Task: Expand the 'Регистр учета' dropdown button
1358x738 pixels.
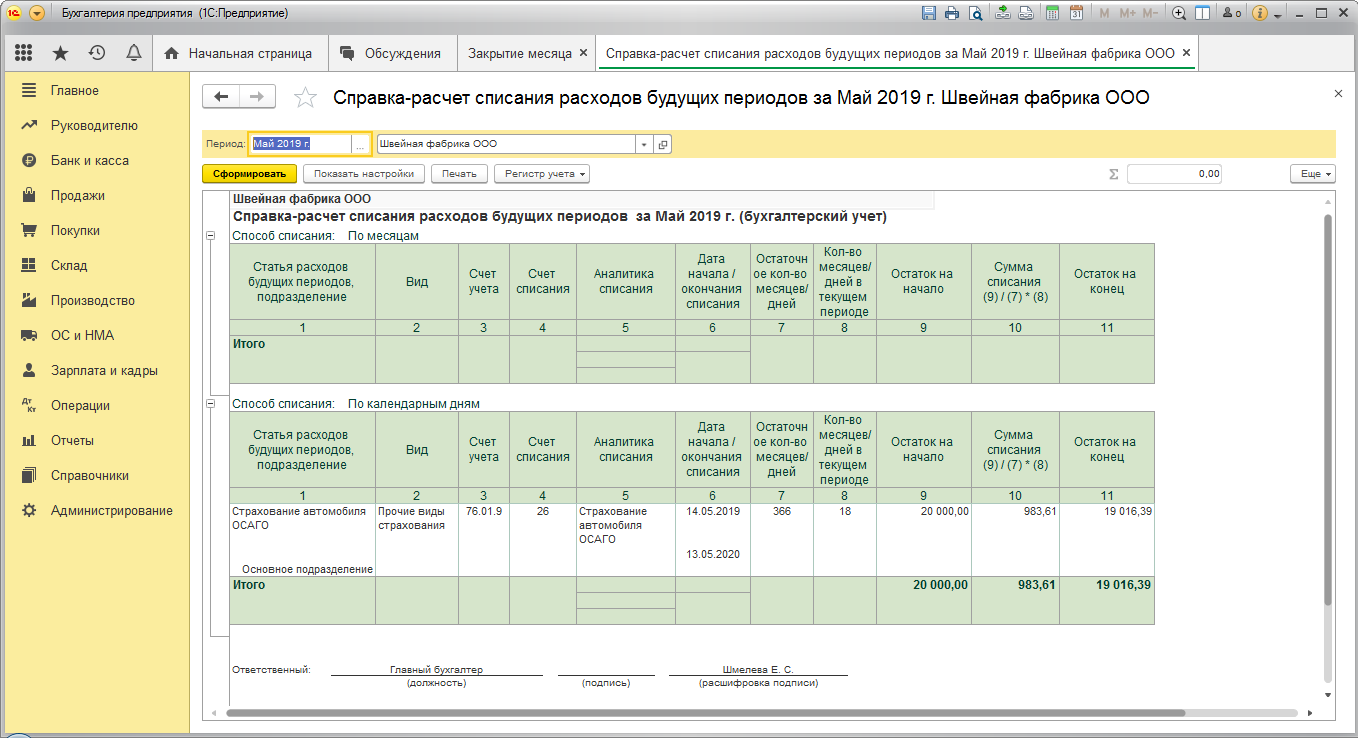Action: 541,174
